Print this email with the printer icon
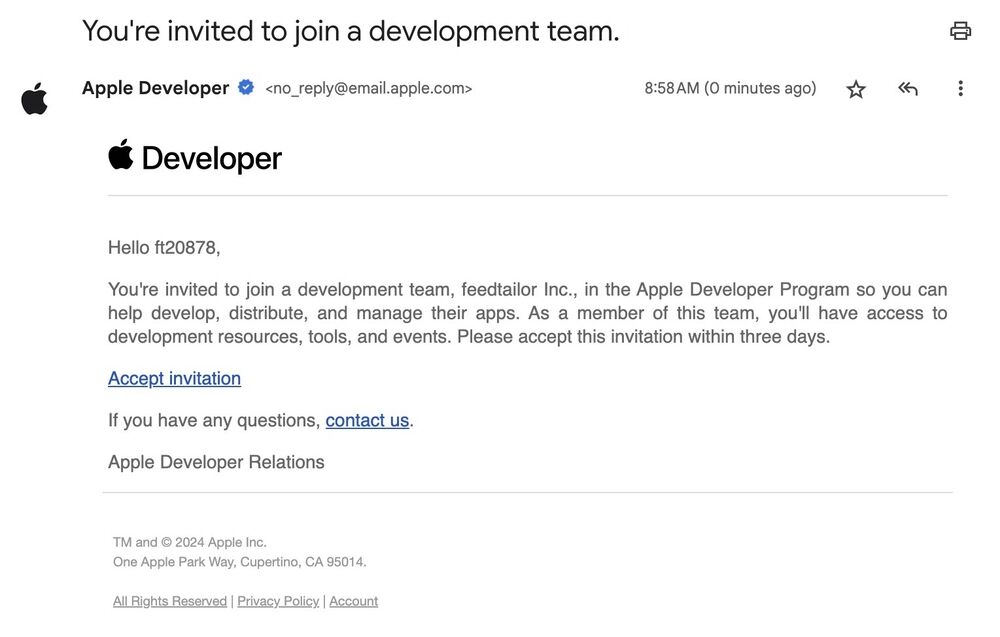1000x637 pixels. pos(960,31)
